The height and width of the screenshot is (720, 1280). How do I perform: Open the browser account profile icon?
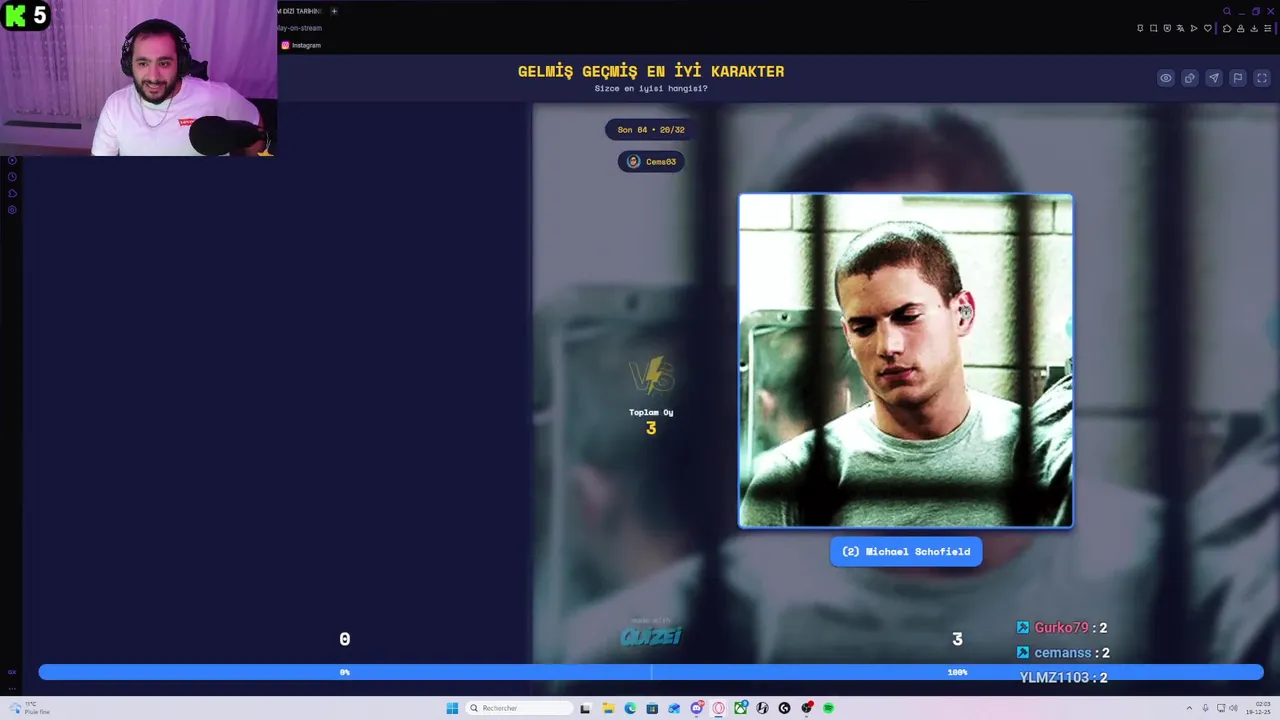click(x=1241, y=28)
